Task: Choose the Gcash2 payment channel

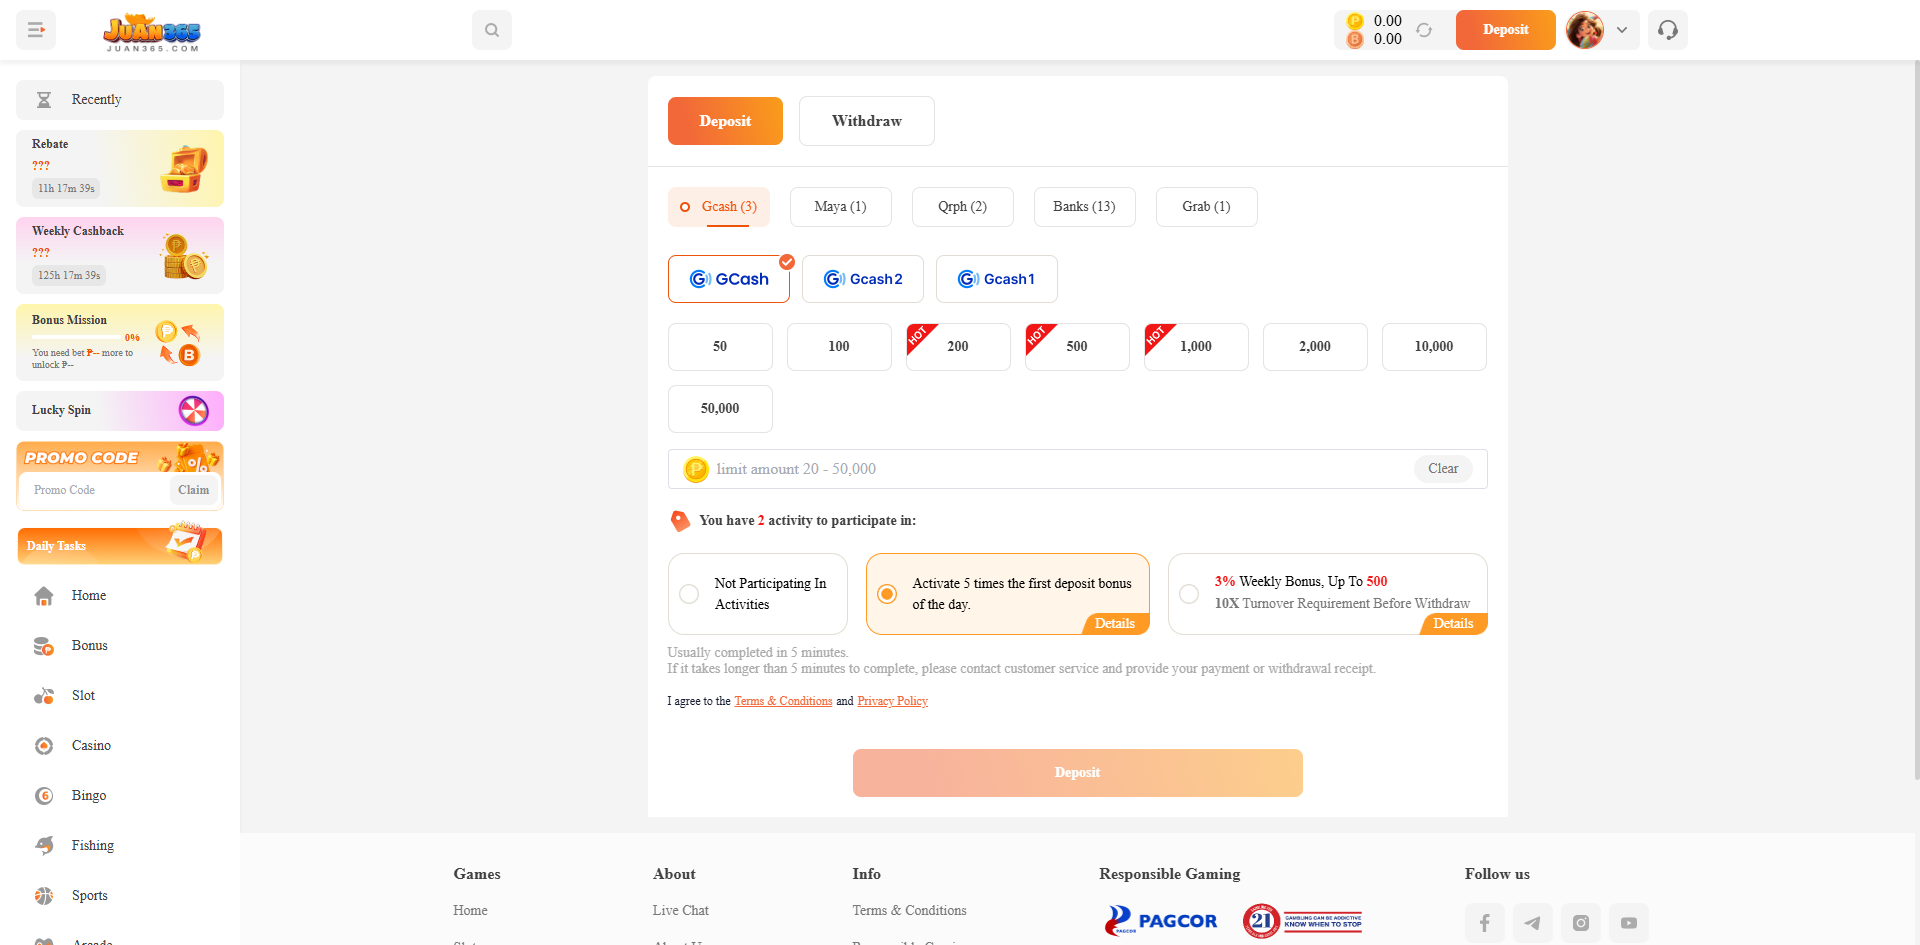Action: click(x=863, y=279)
